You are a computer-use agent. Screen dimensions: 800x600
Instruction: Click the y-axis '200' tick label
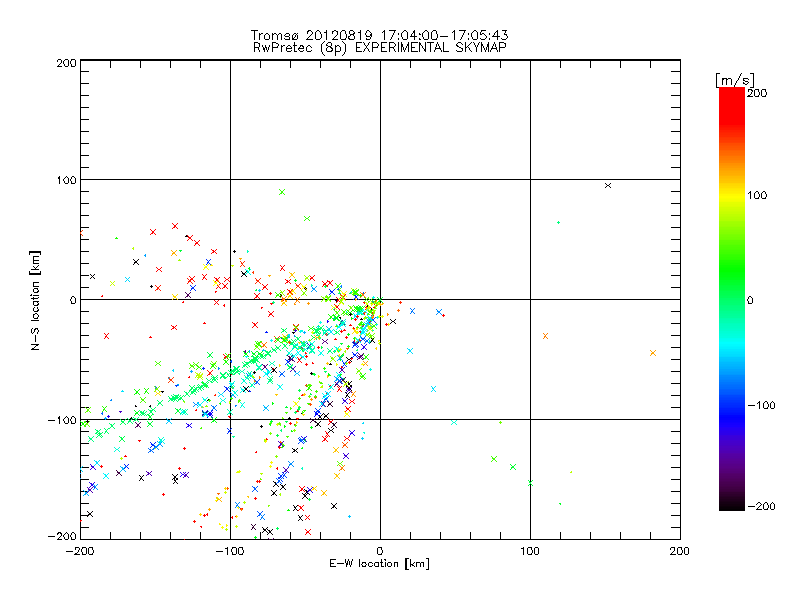click(66, 63)
